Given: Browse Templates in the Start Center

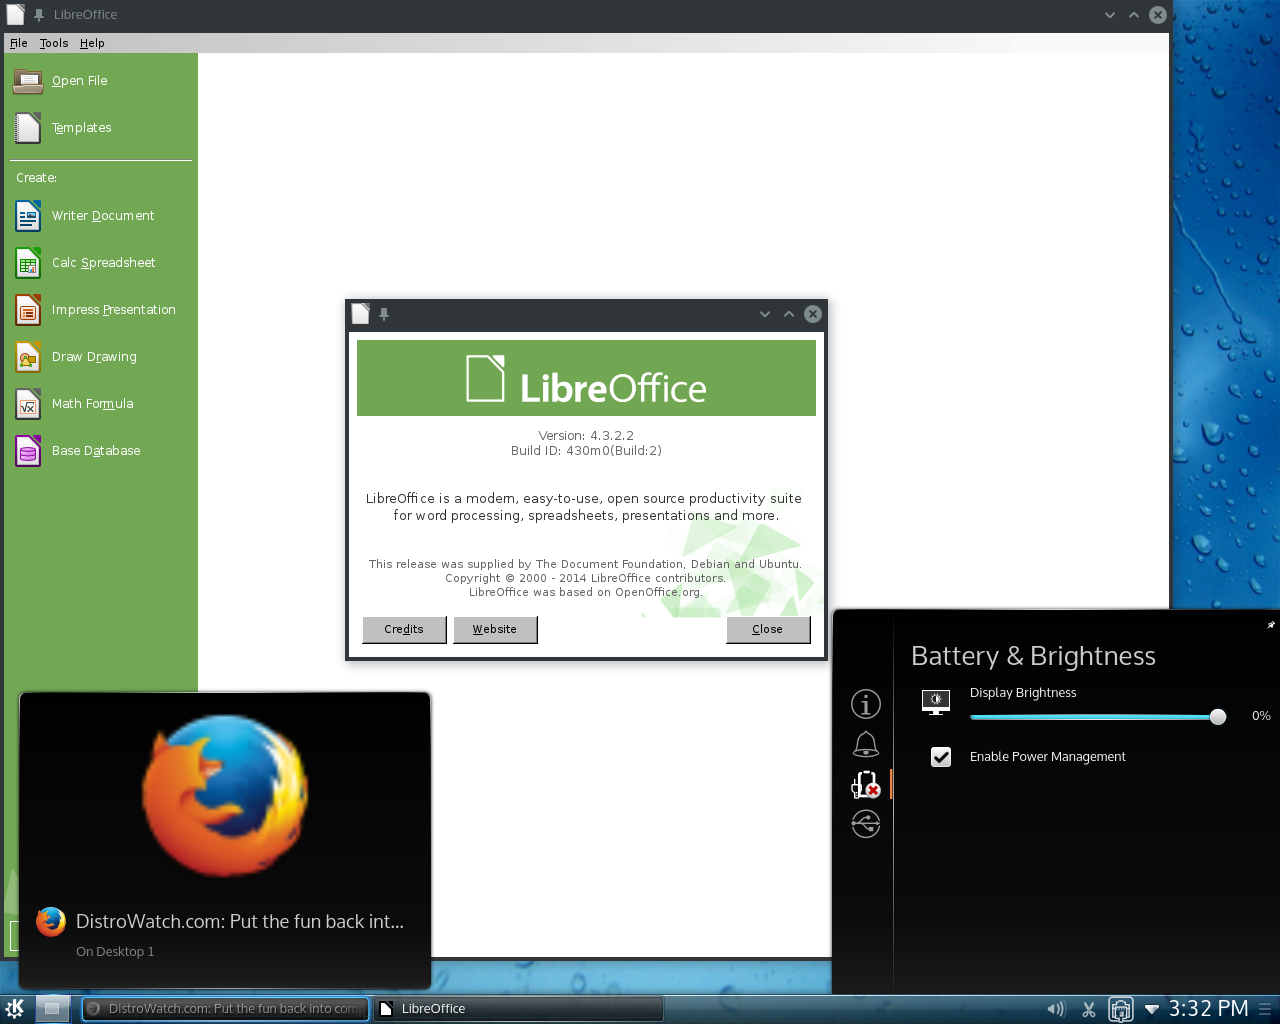Looking at the screenshot, I should coord(62,128).
